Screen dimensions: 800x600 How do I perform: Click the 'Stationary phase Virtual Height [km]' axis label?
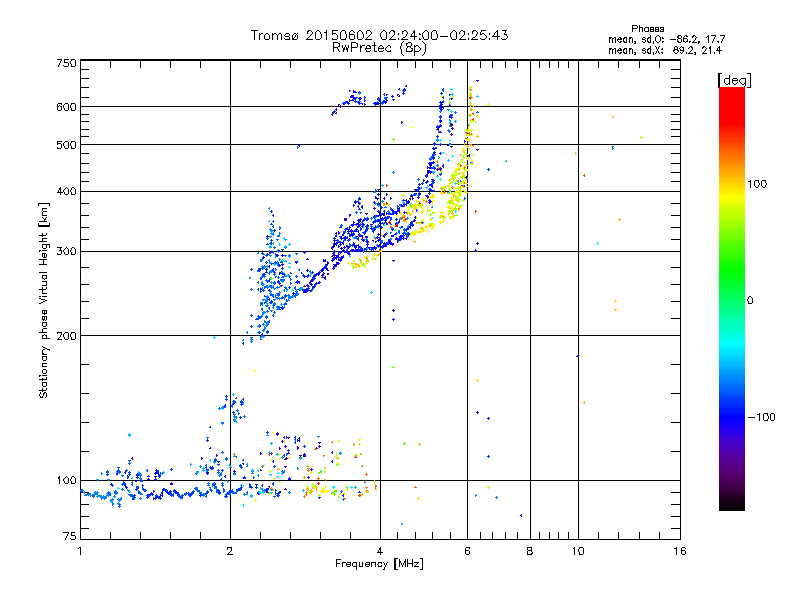[x=44, y=300]
